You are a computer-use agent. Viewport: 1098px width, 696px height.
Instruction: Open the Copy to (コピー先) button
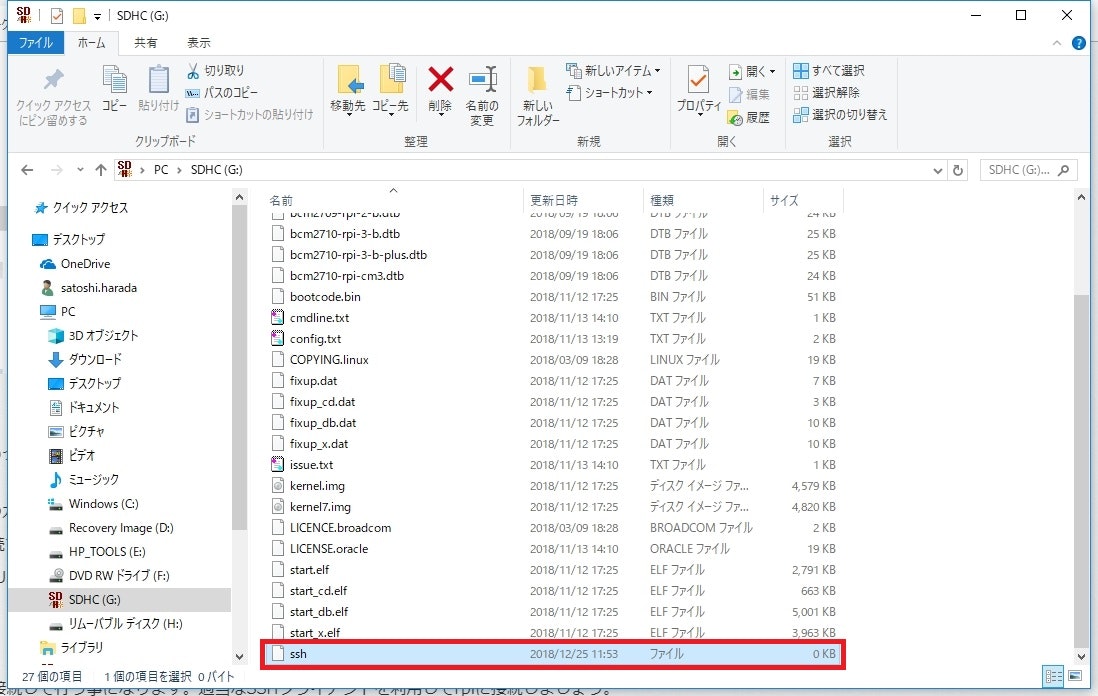pos(390,90)
